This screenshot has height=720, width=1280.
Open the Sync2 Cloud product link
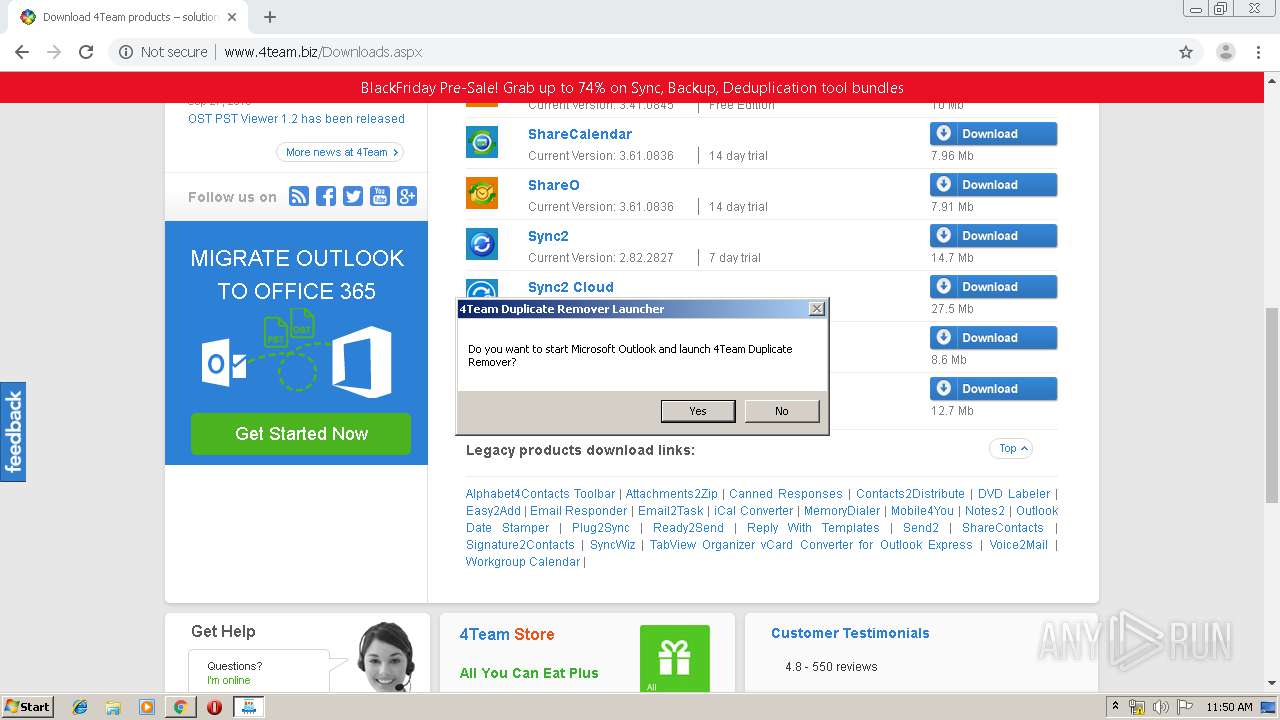[571, 287]
